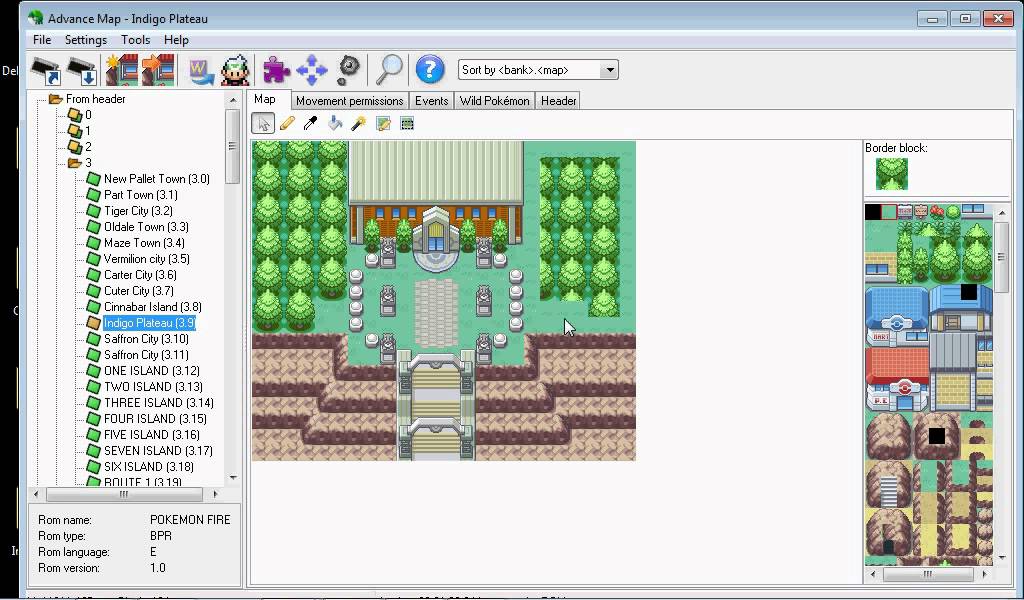The width and height of the screenshot is (1024, 600).
Task: Select Carter City (3.6) map
Action: click(140, 275)
